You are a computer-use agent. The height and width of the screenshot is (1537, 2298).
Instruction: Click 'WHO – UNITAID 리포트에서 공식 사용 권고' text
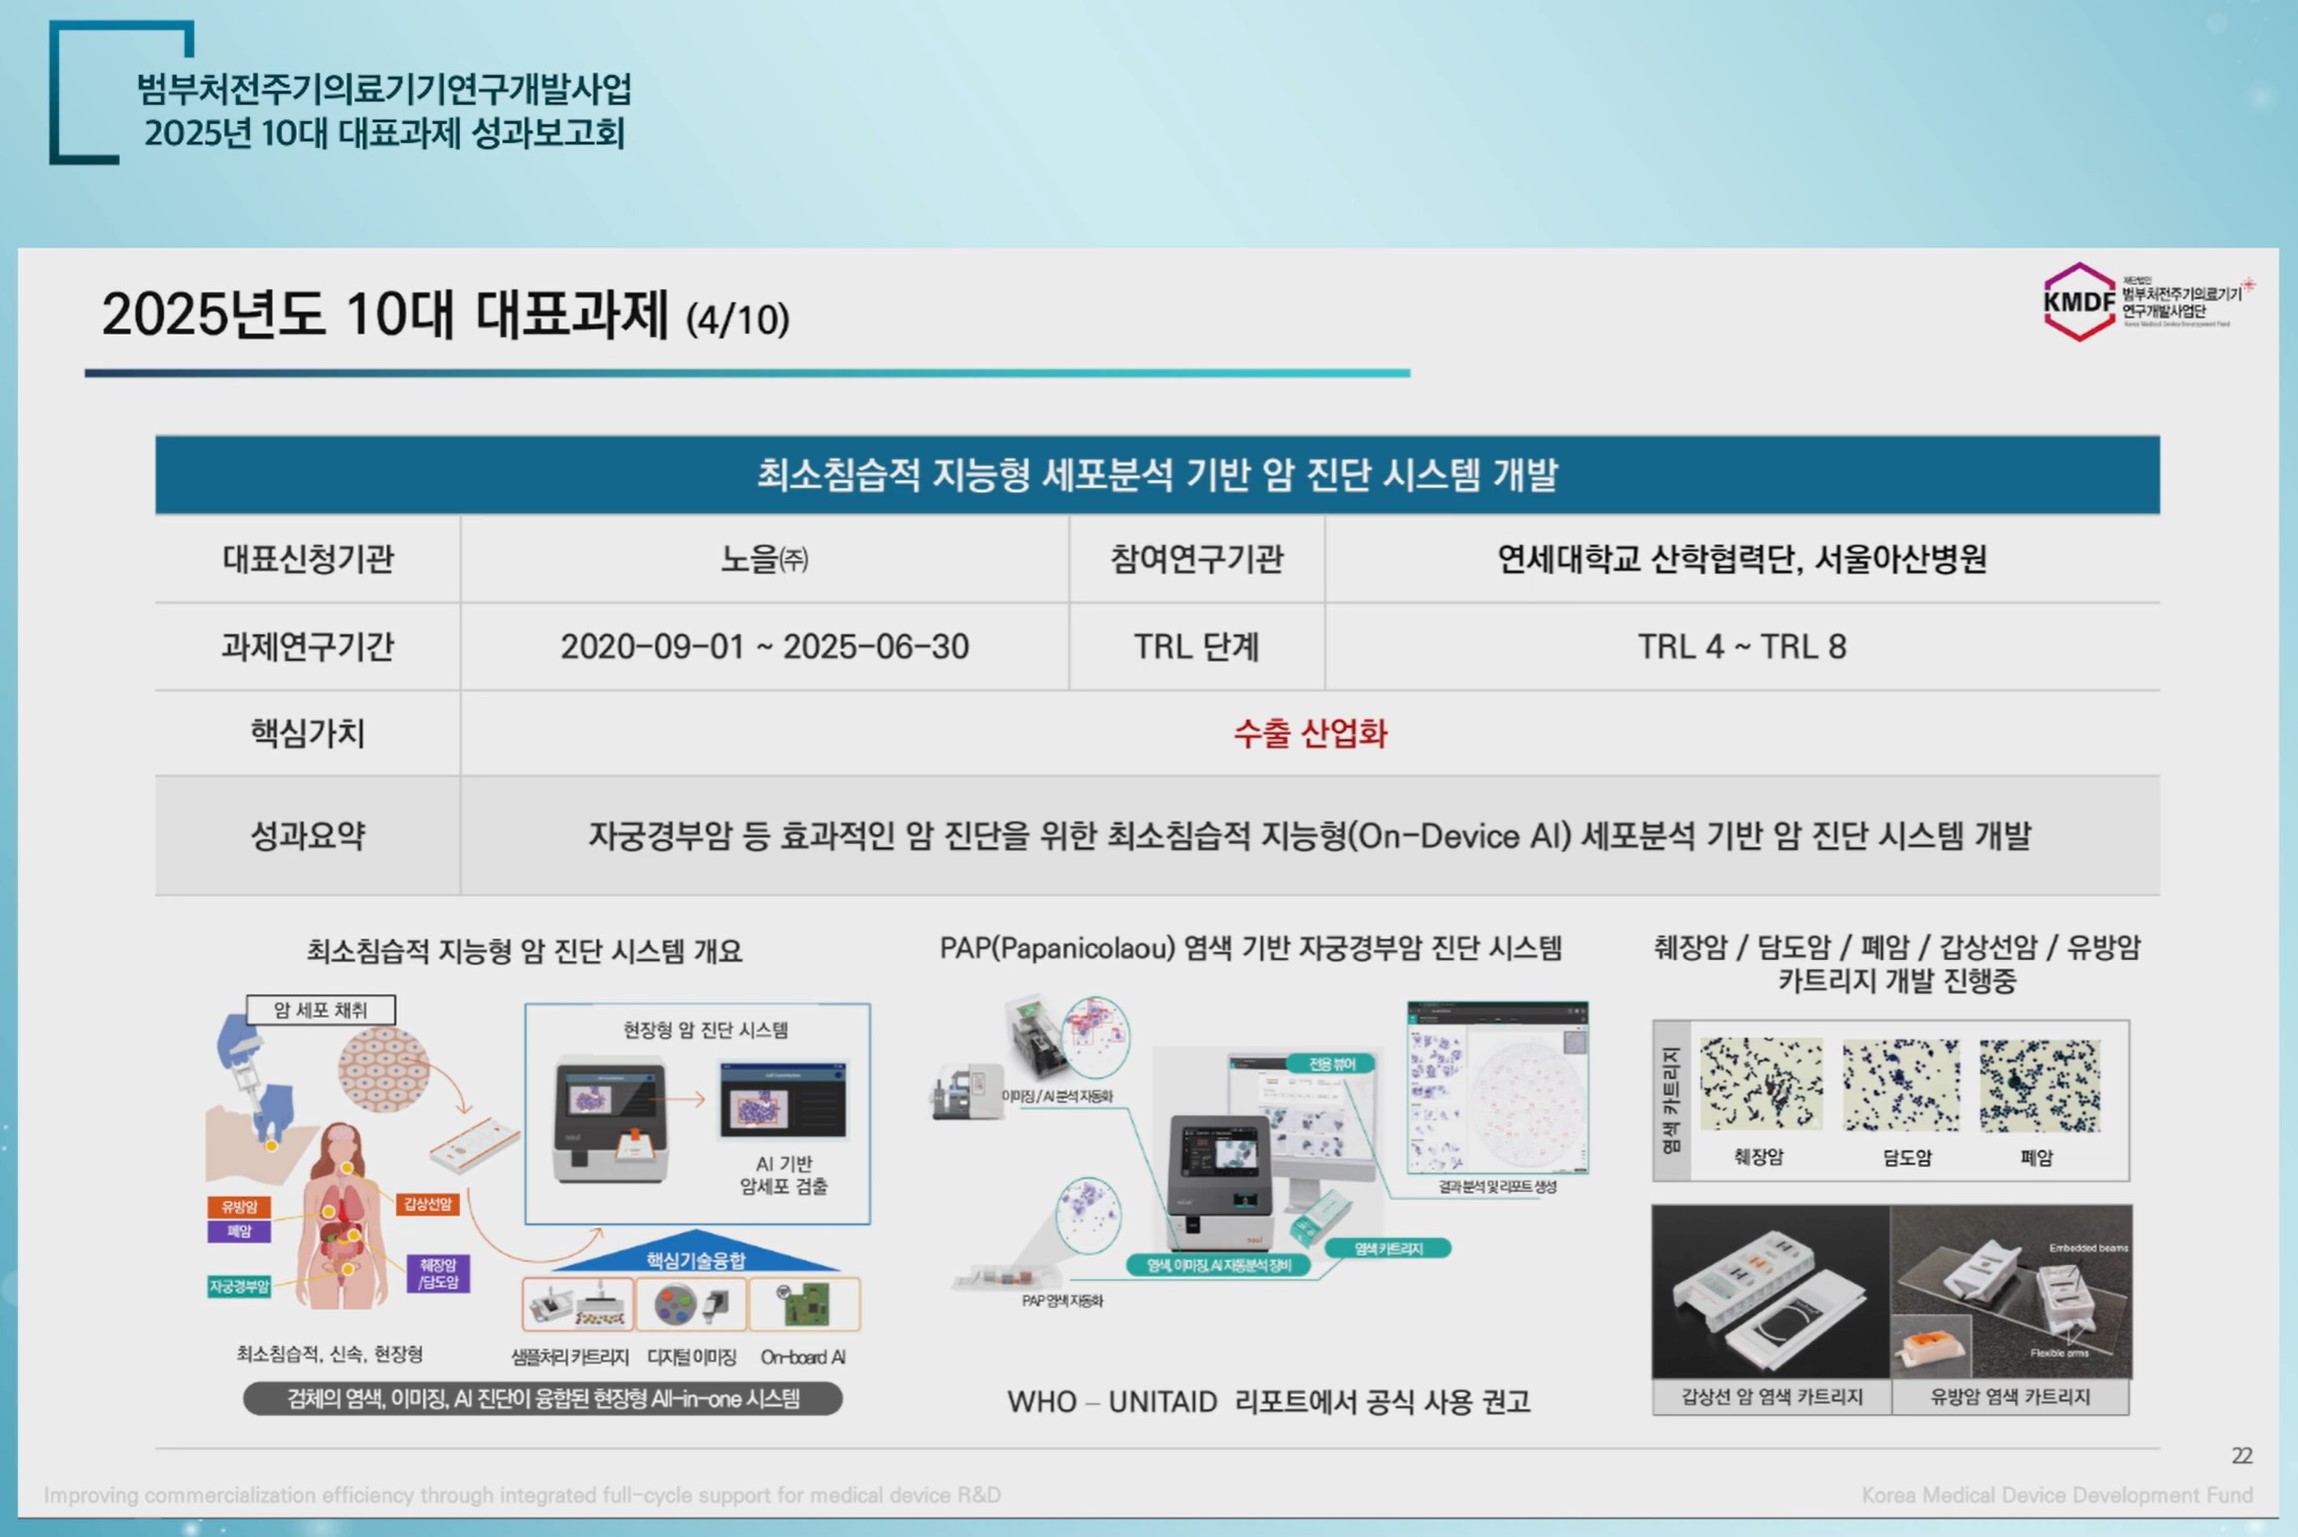(1268, 1401)
